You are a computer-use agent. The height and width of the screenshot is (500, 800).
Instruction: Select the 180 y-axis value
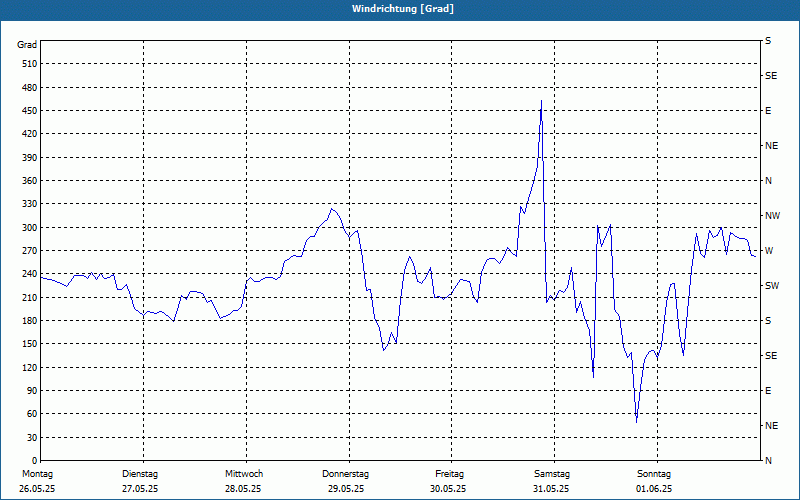coord(30,321)
